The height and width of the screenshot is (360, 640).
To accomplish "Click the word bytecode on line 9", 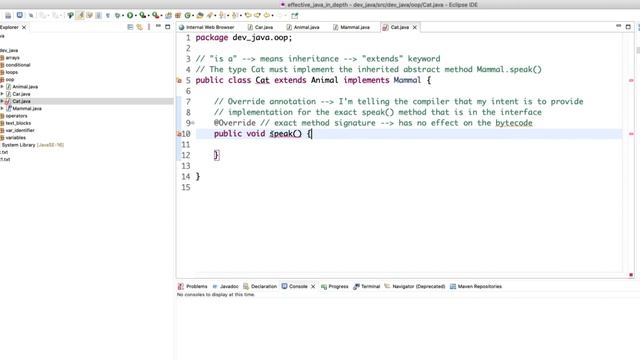I will (514, 123).
